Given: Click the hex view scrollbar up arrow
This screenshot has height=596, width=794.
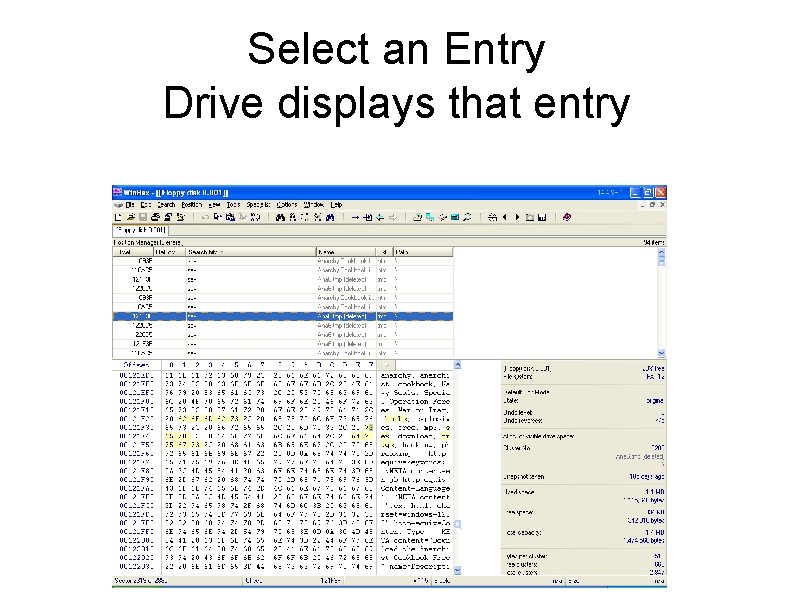Looking at the screenshot, I should click(457, 365).
